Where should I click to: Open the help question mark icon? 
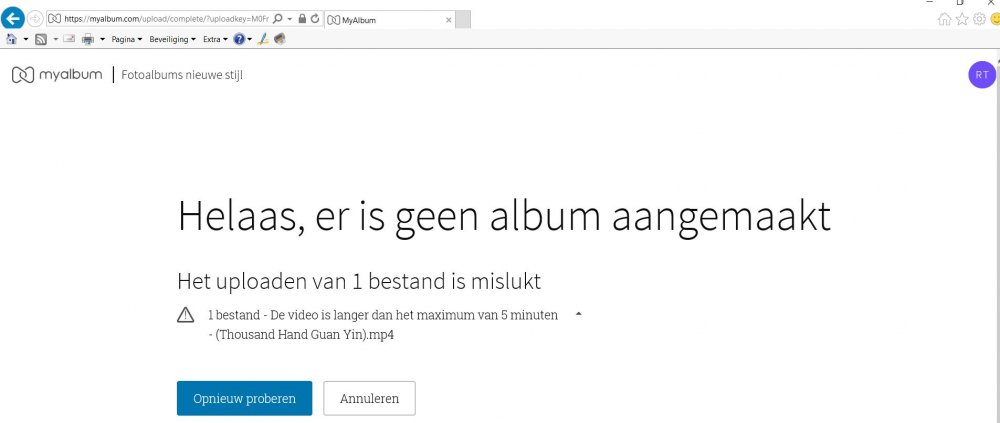[239, 40]
